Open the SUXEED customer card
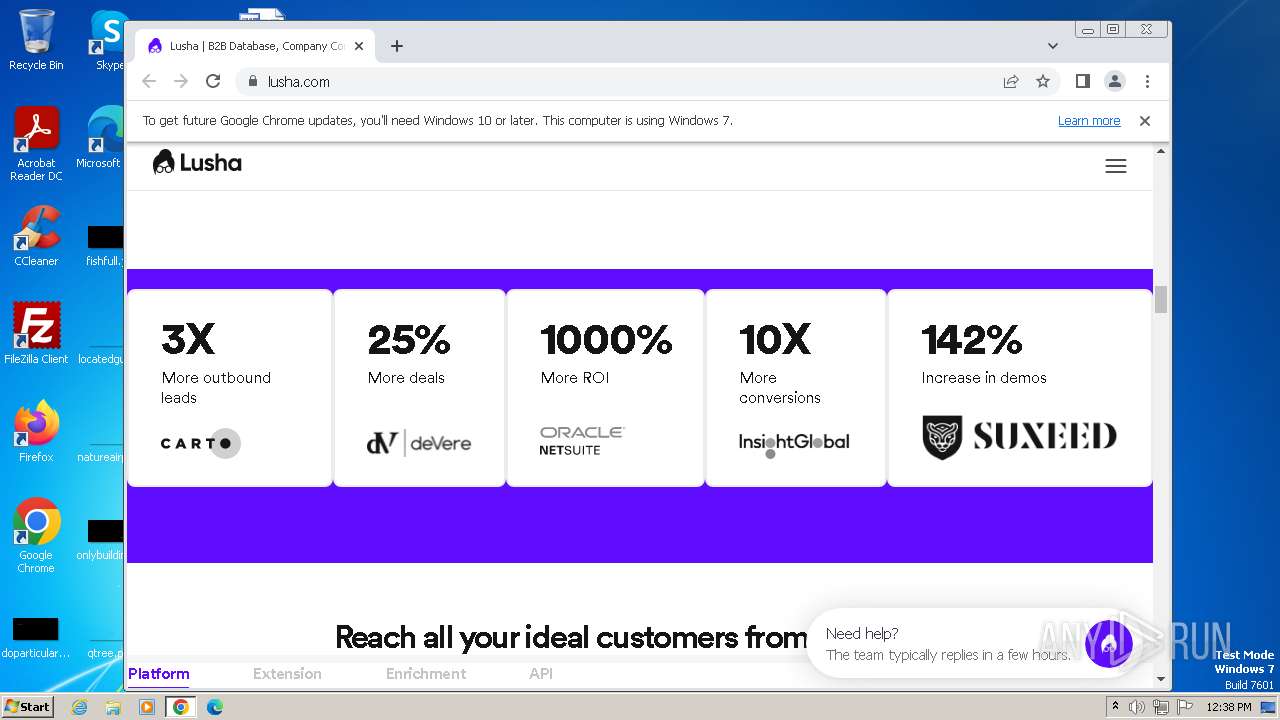This screenshot has height=720, width=1280. point(1020,388)
